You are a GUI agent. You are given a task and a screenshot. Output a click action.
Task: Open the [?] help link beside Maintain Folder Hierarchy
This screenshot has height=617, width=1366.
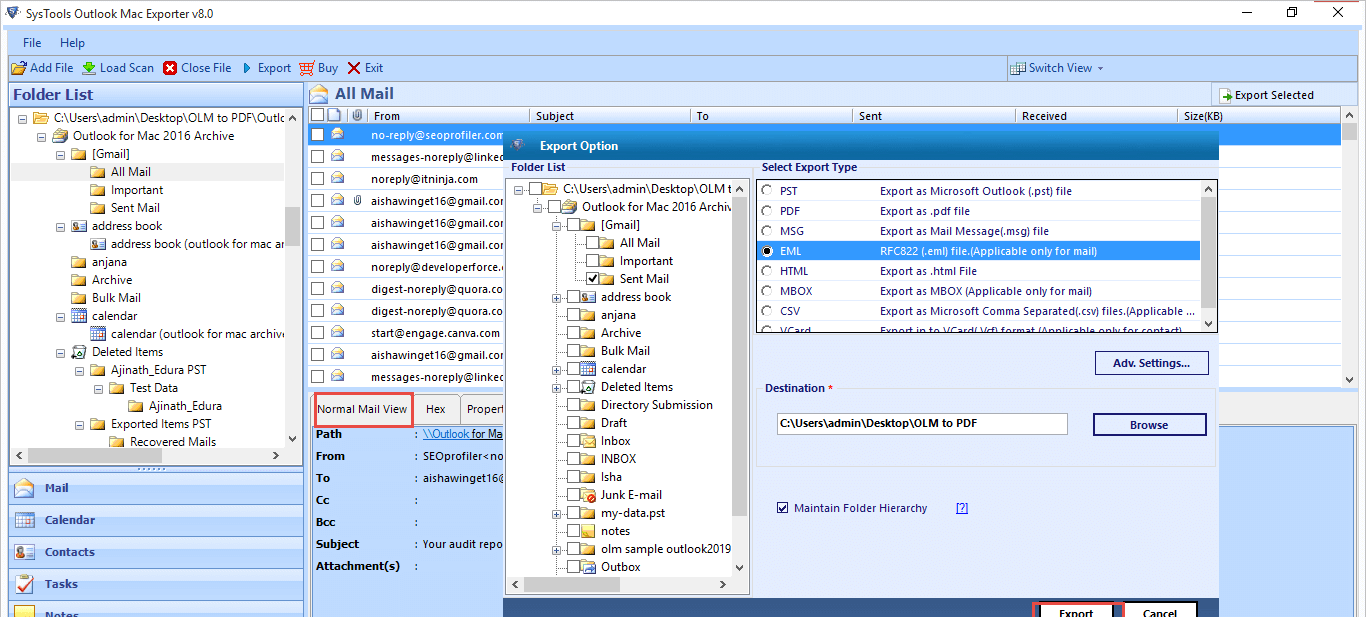tap(962, 508)
